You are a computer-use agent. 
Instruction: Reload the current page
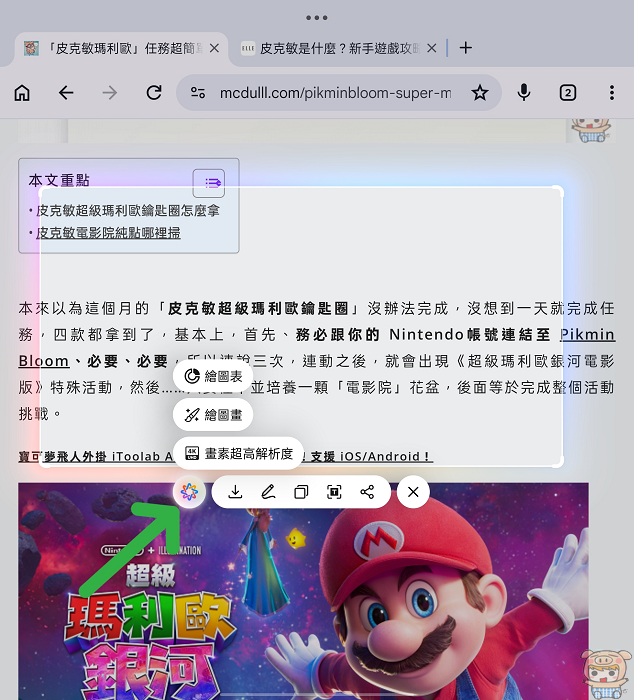click(154, 93)
